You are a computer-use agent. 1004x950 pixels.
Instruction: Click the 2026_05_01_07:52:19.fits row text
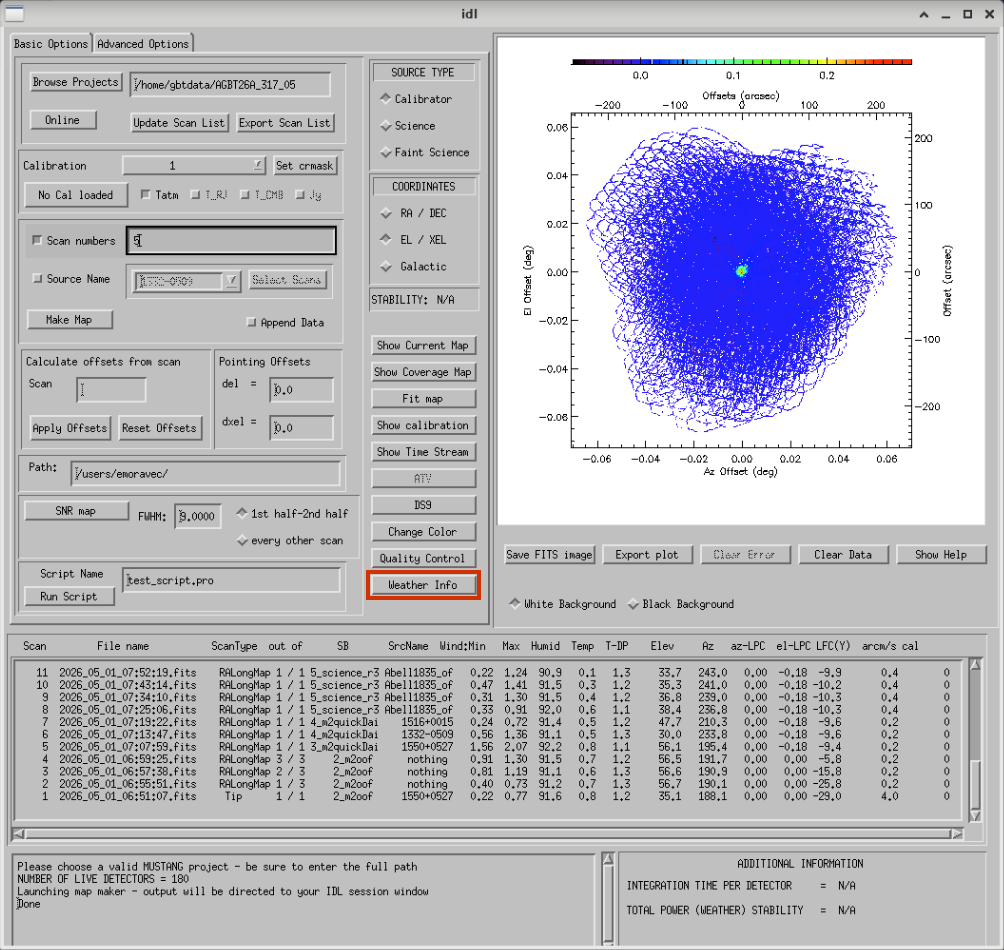[x=127, y=673]
